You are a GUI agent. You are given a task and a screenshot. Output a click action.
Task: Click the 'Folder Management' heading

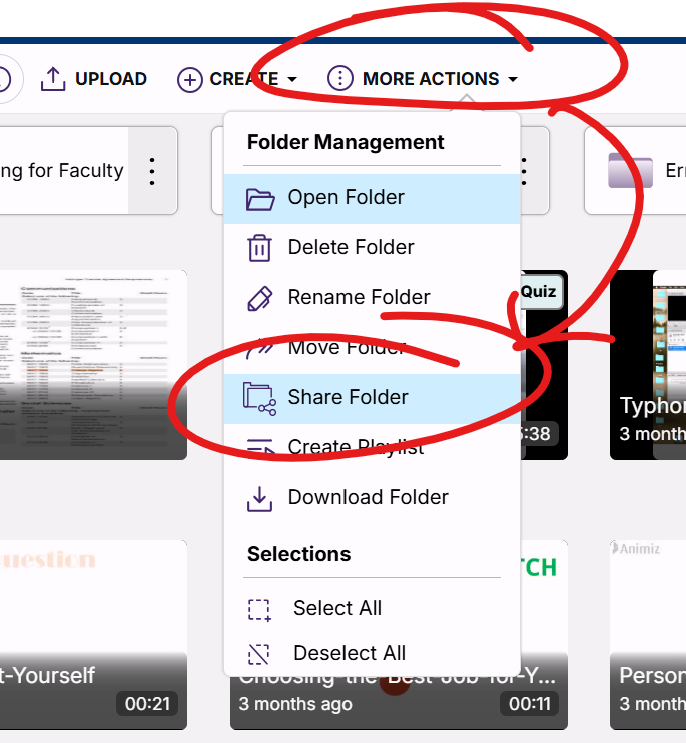coord(345,142)
